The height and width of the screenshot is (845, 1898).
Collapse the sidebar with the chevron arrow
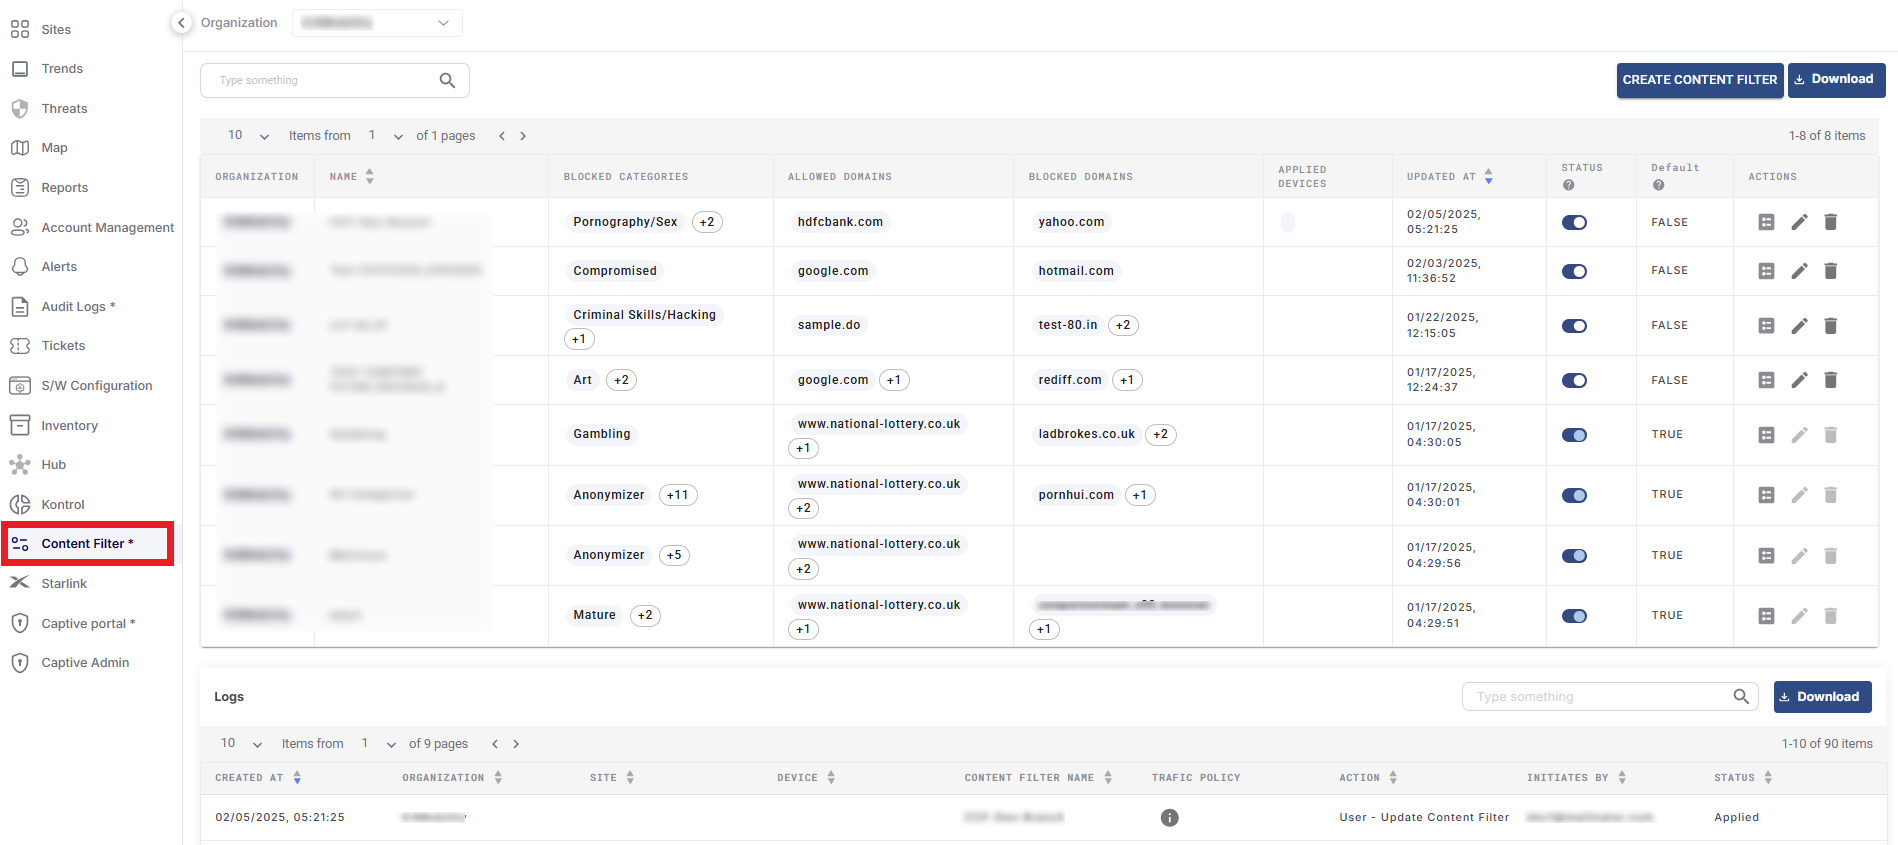click(x=181, y=22)
